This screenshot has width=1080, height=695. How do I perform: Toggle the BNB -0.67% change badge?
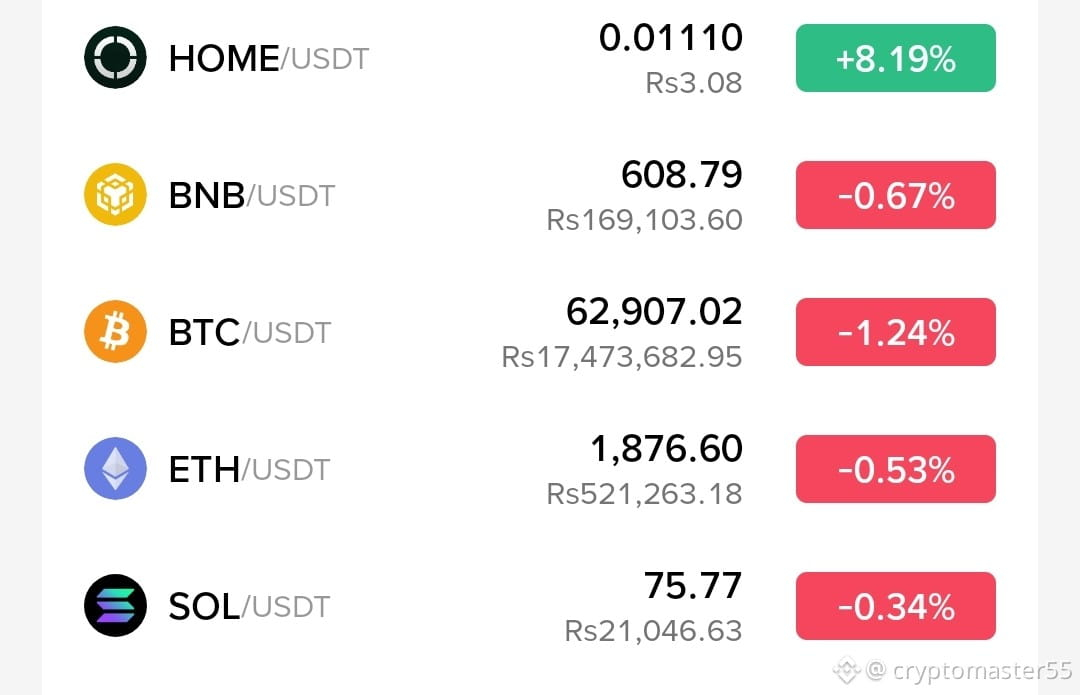pyautogui.click(x=895, y=195)
